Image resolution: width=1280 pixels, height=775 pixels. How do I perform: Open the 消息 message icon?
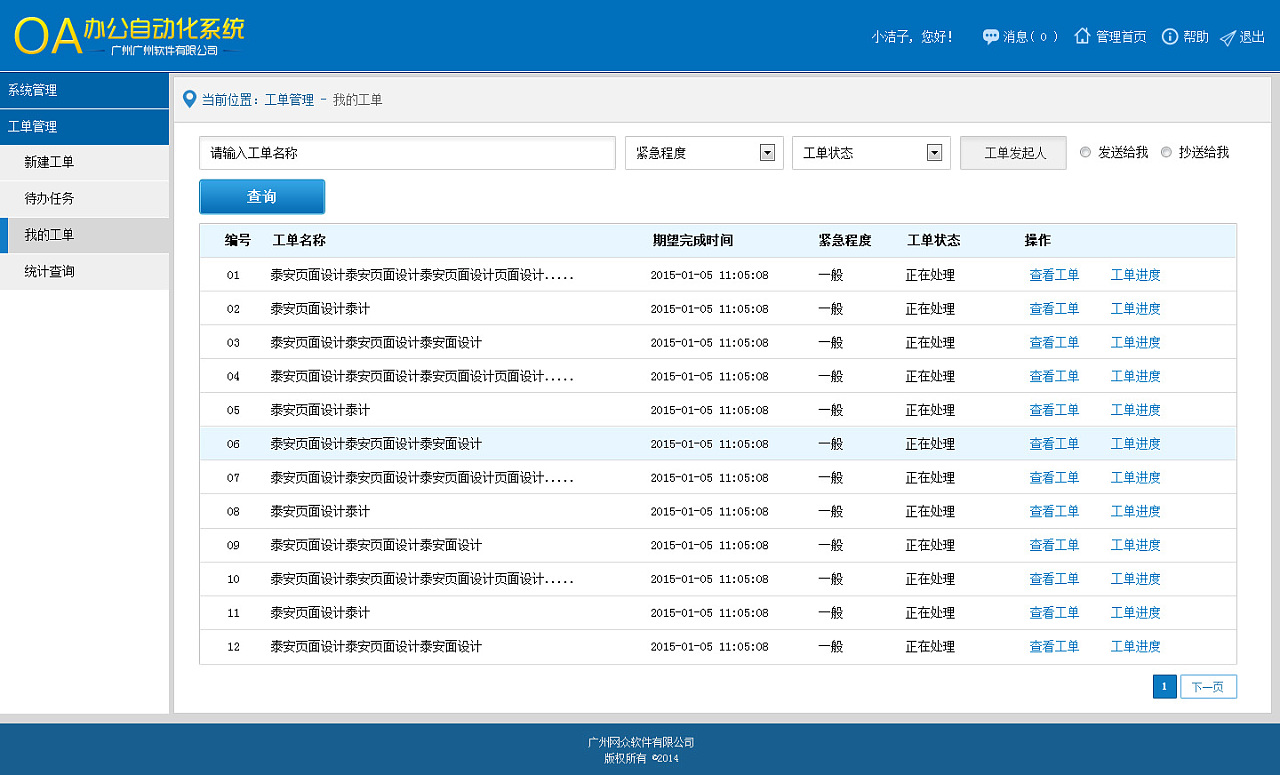point(989,36)
